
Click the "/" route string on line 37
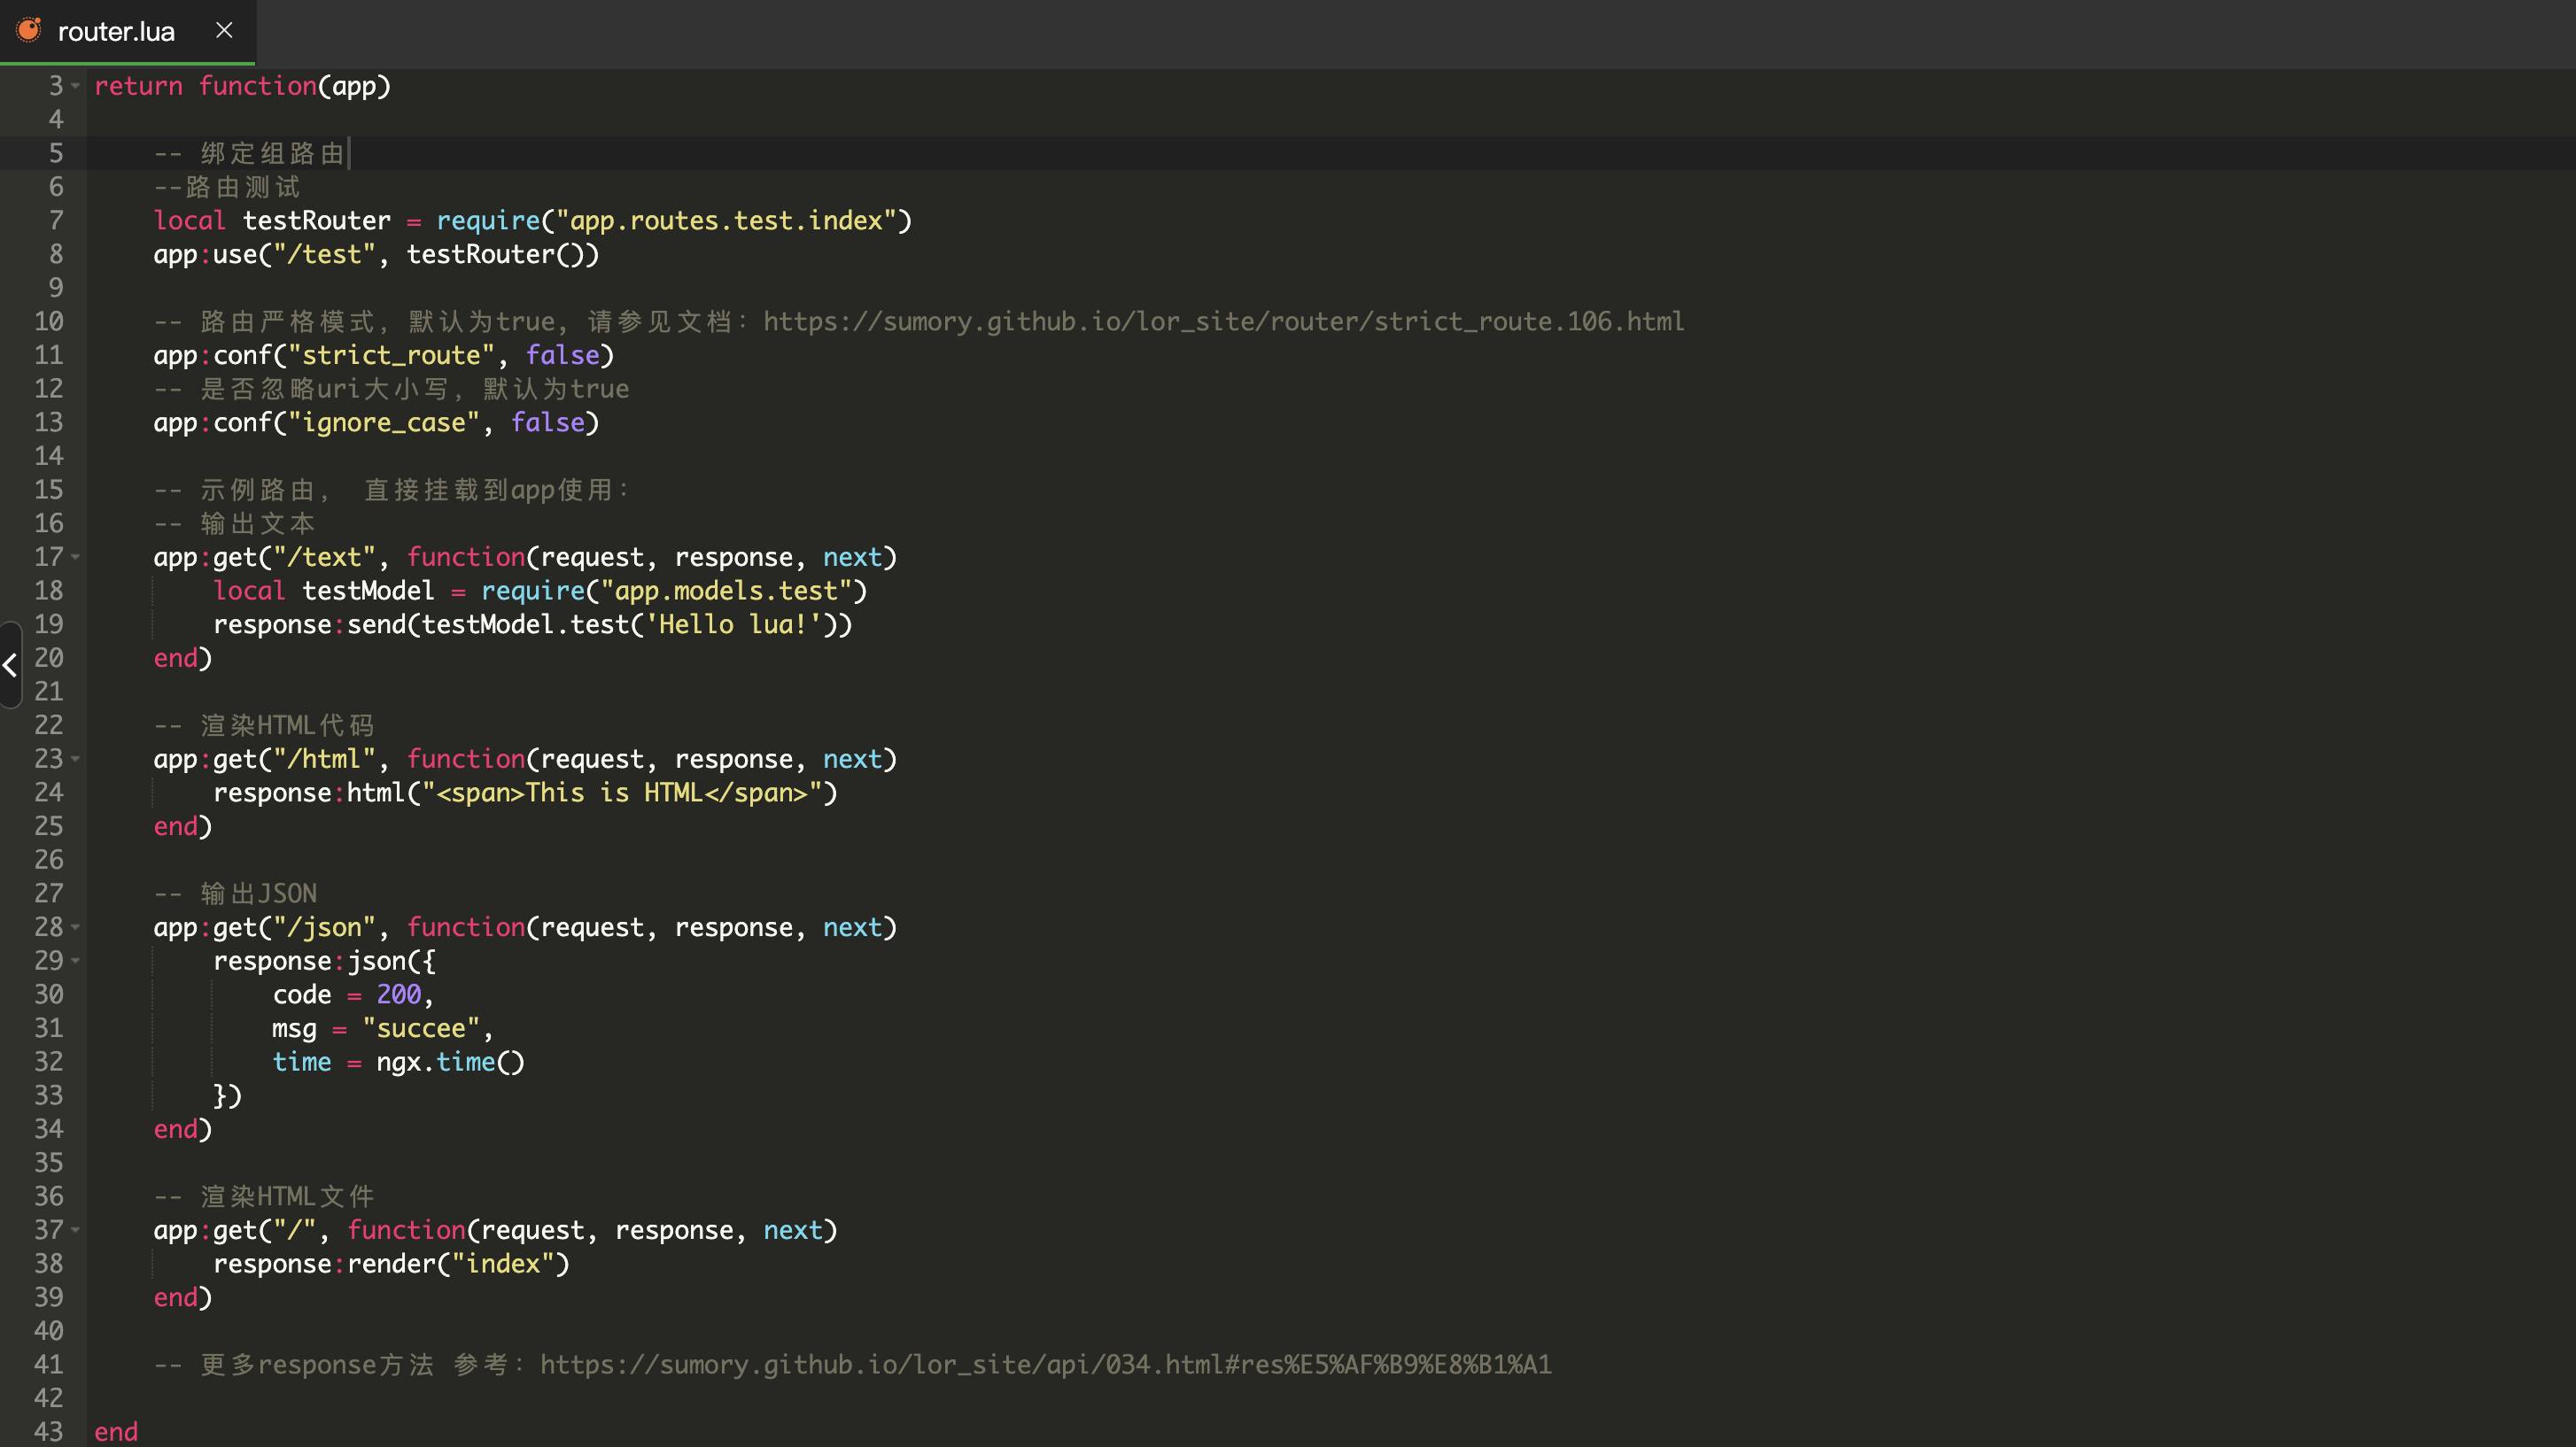coord(295,1230)
